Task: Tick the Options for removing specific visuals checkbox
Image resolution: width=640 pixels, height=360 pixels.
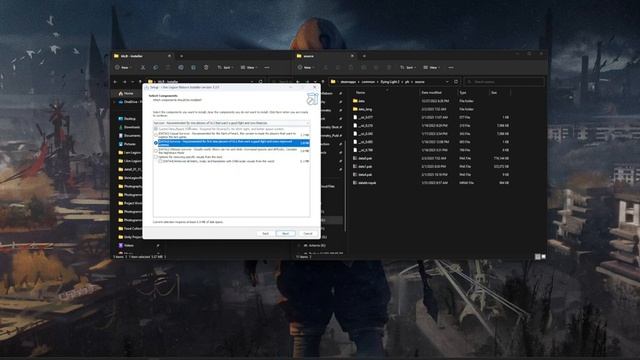Action: point(156,157)
